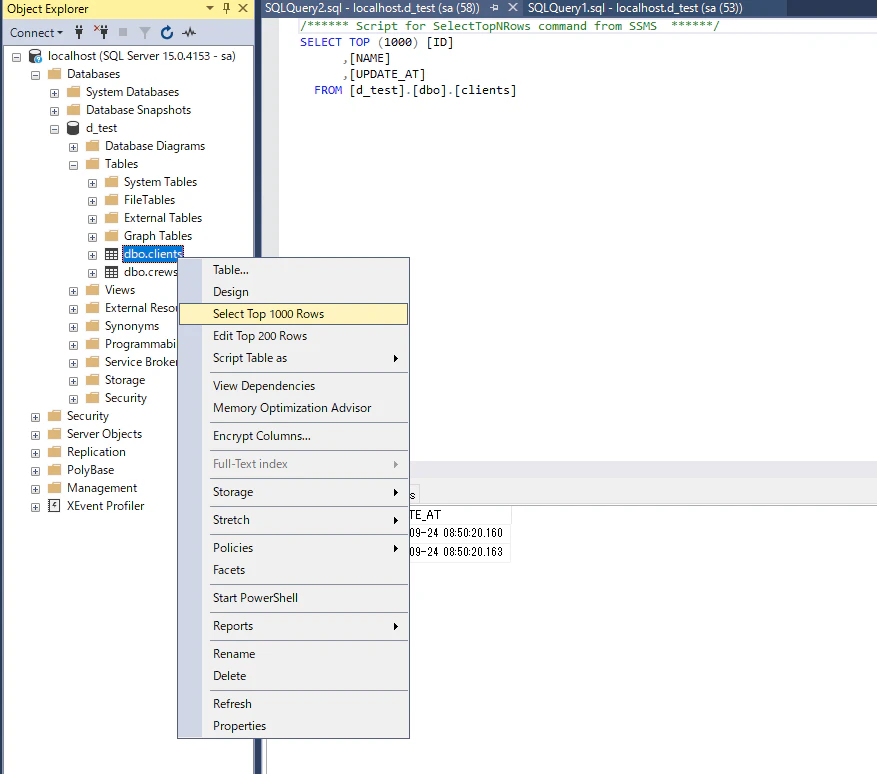Screen dimensions: 877x774
Task: Click the dbo.clients table icon
Action: [x=111, y=254]
